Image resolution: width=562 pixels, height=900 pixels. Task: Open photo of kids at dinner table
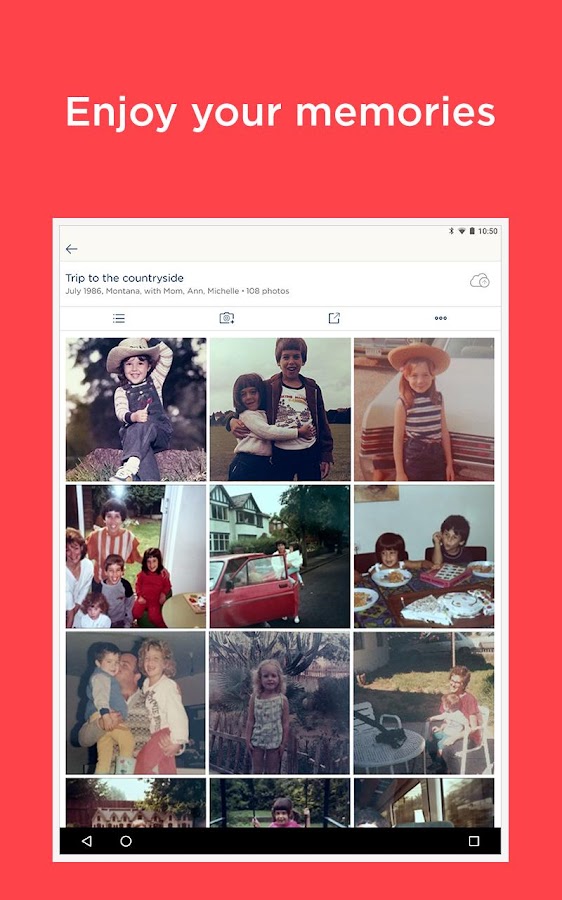(424, 556)
